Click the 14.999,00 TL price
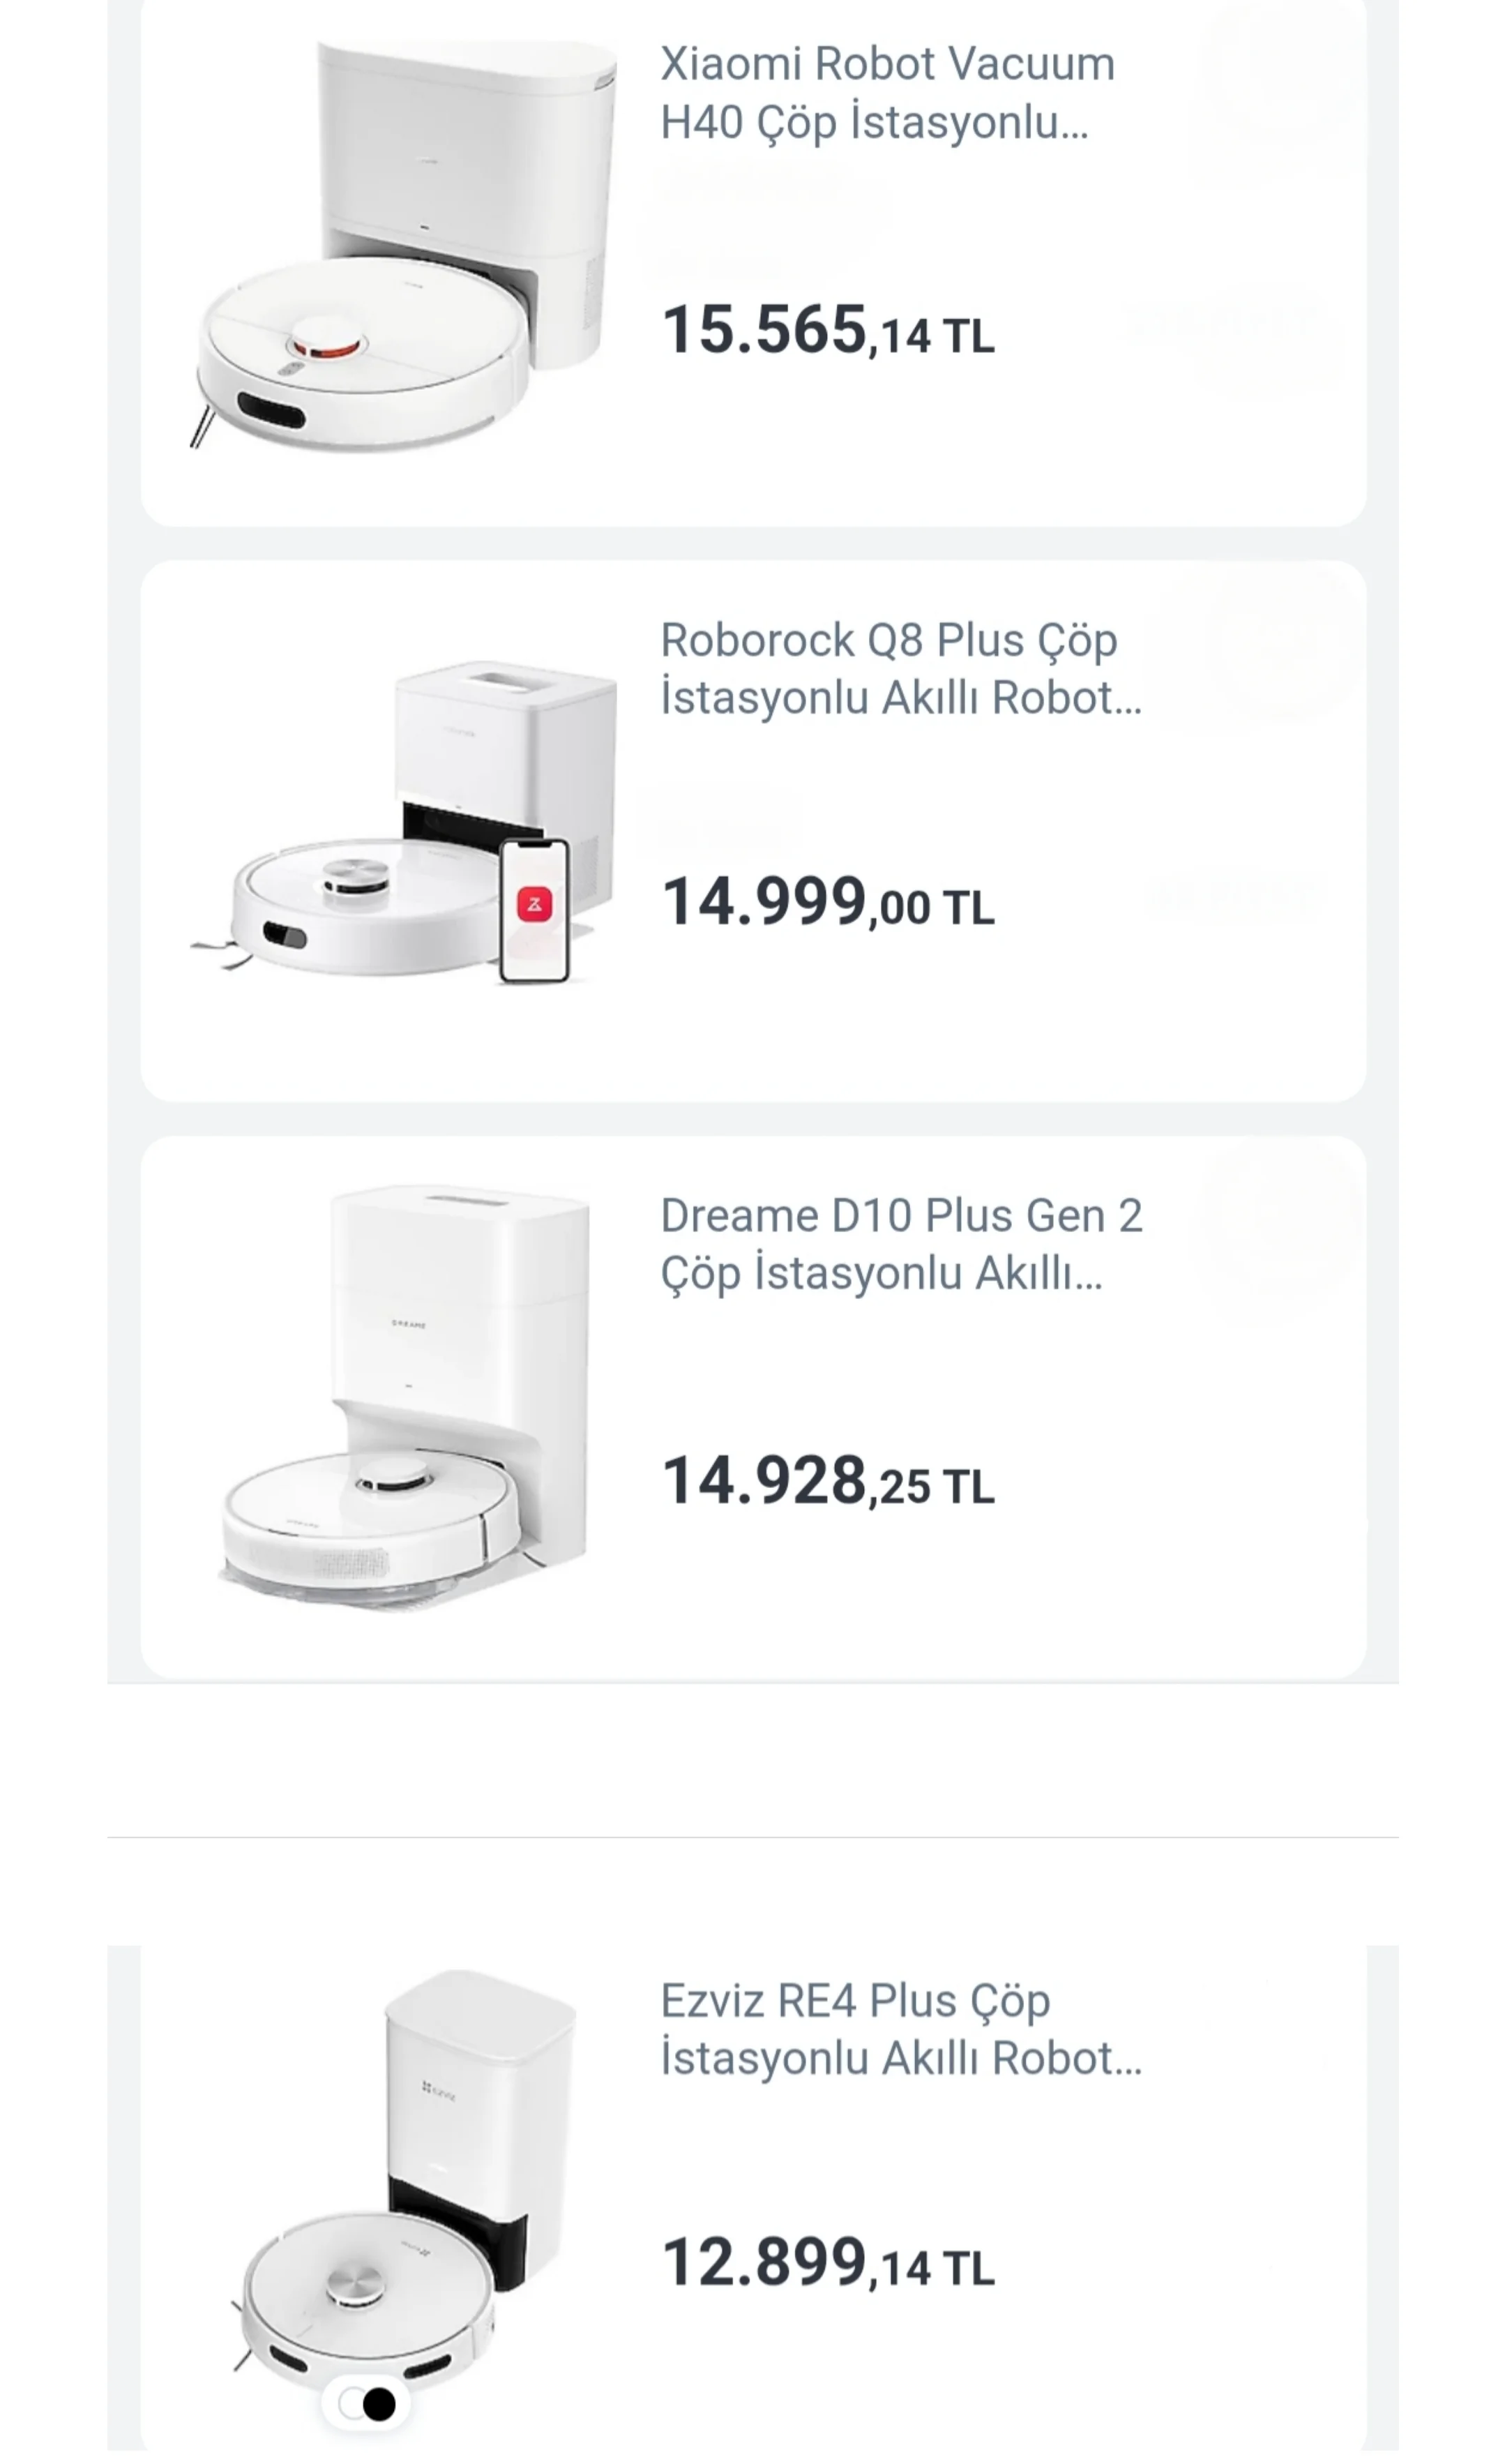1505x2464 pixels. [x=827, y=903]
